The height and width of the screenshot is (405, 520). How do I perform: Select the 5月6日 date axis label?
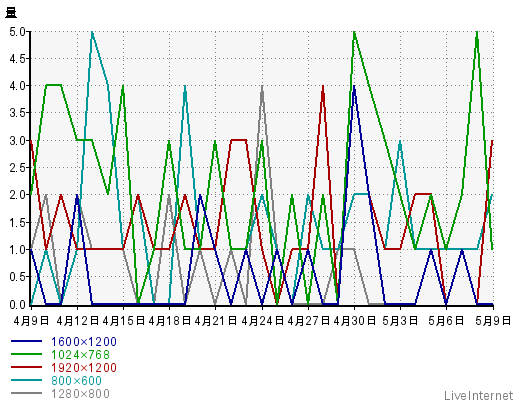446,321
